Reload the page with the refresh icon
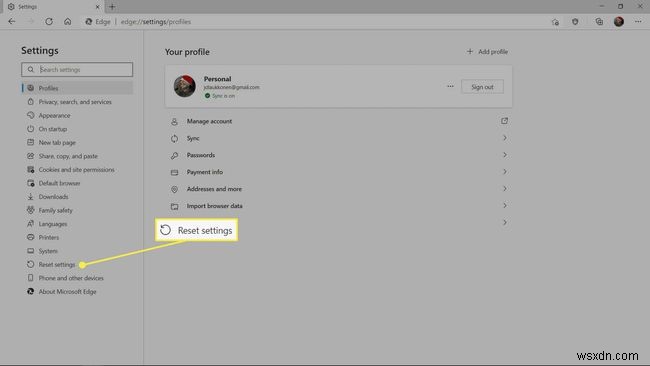 click(x=49, y=22)
